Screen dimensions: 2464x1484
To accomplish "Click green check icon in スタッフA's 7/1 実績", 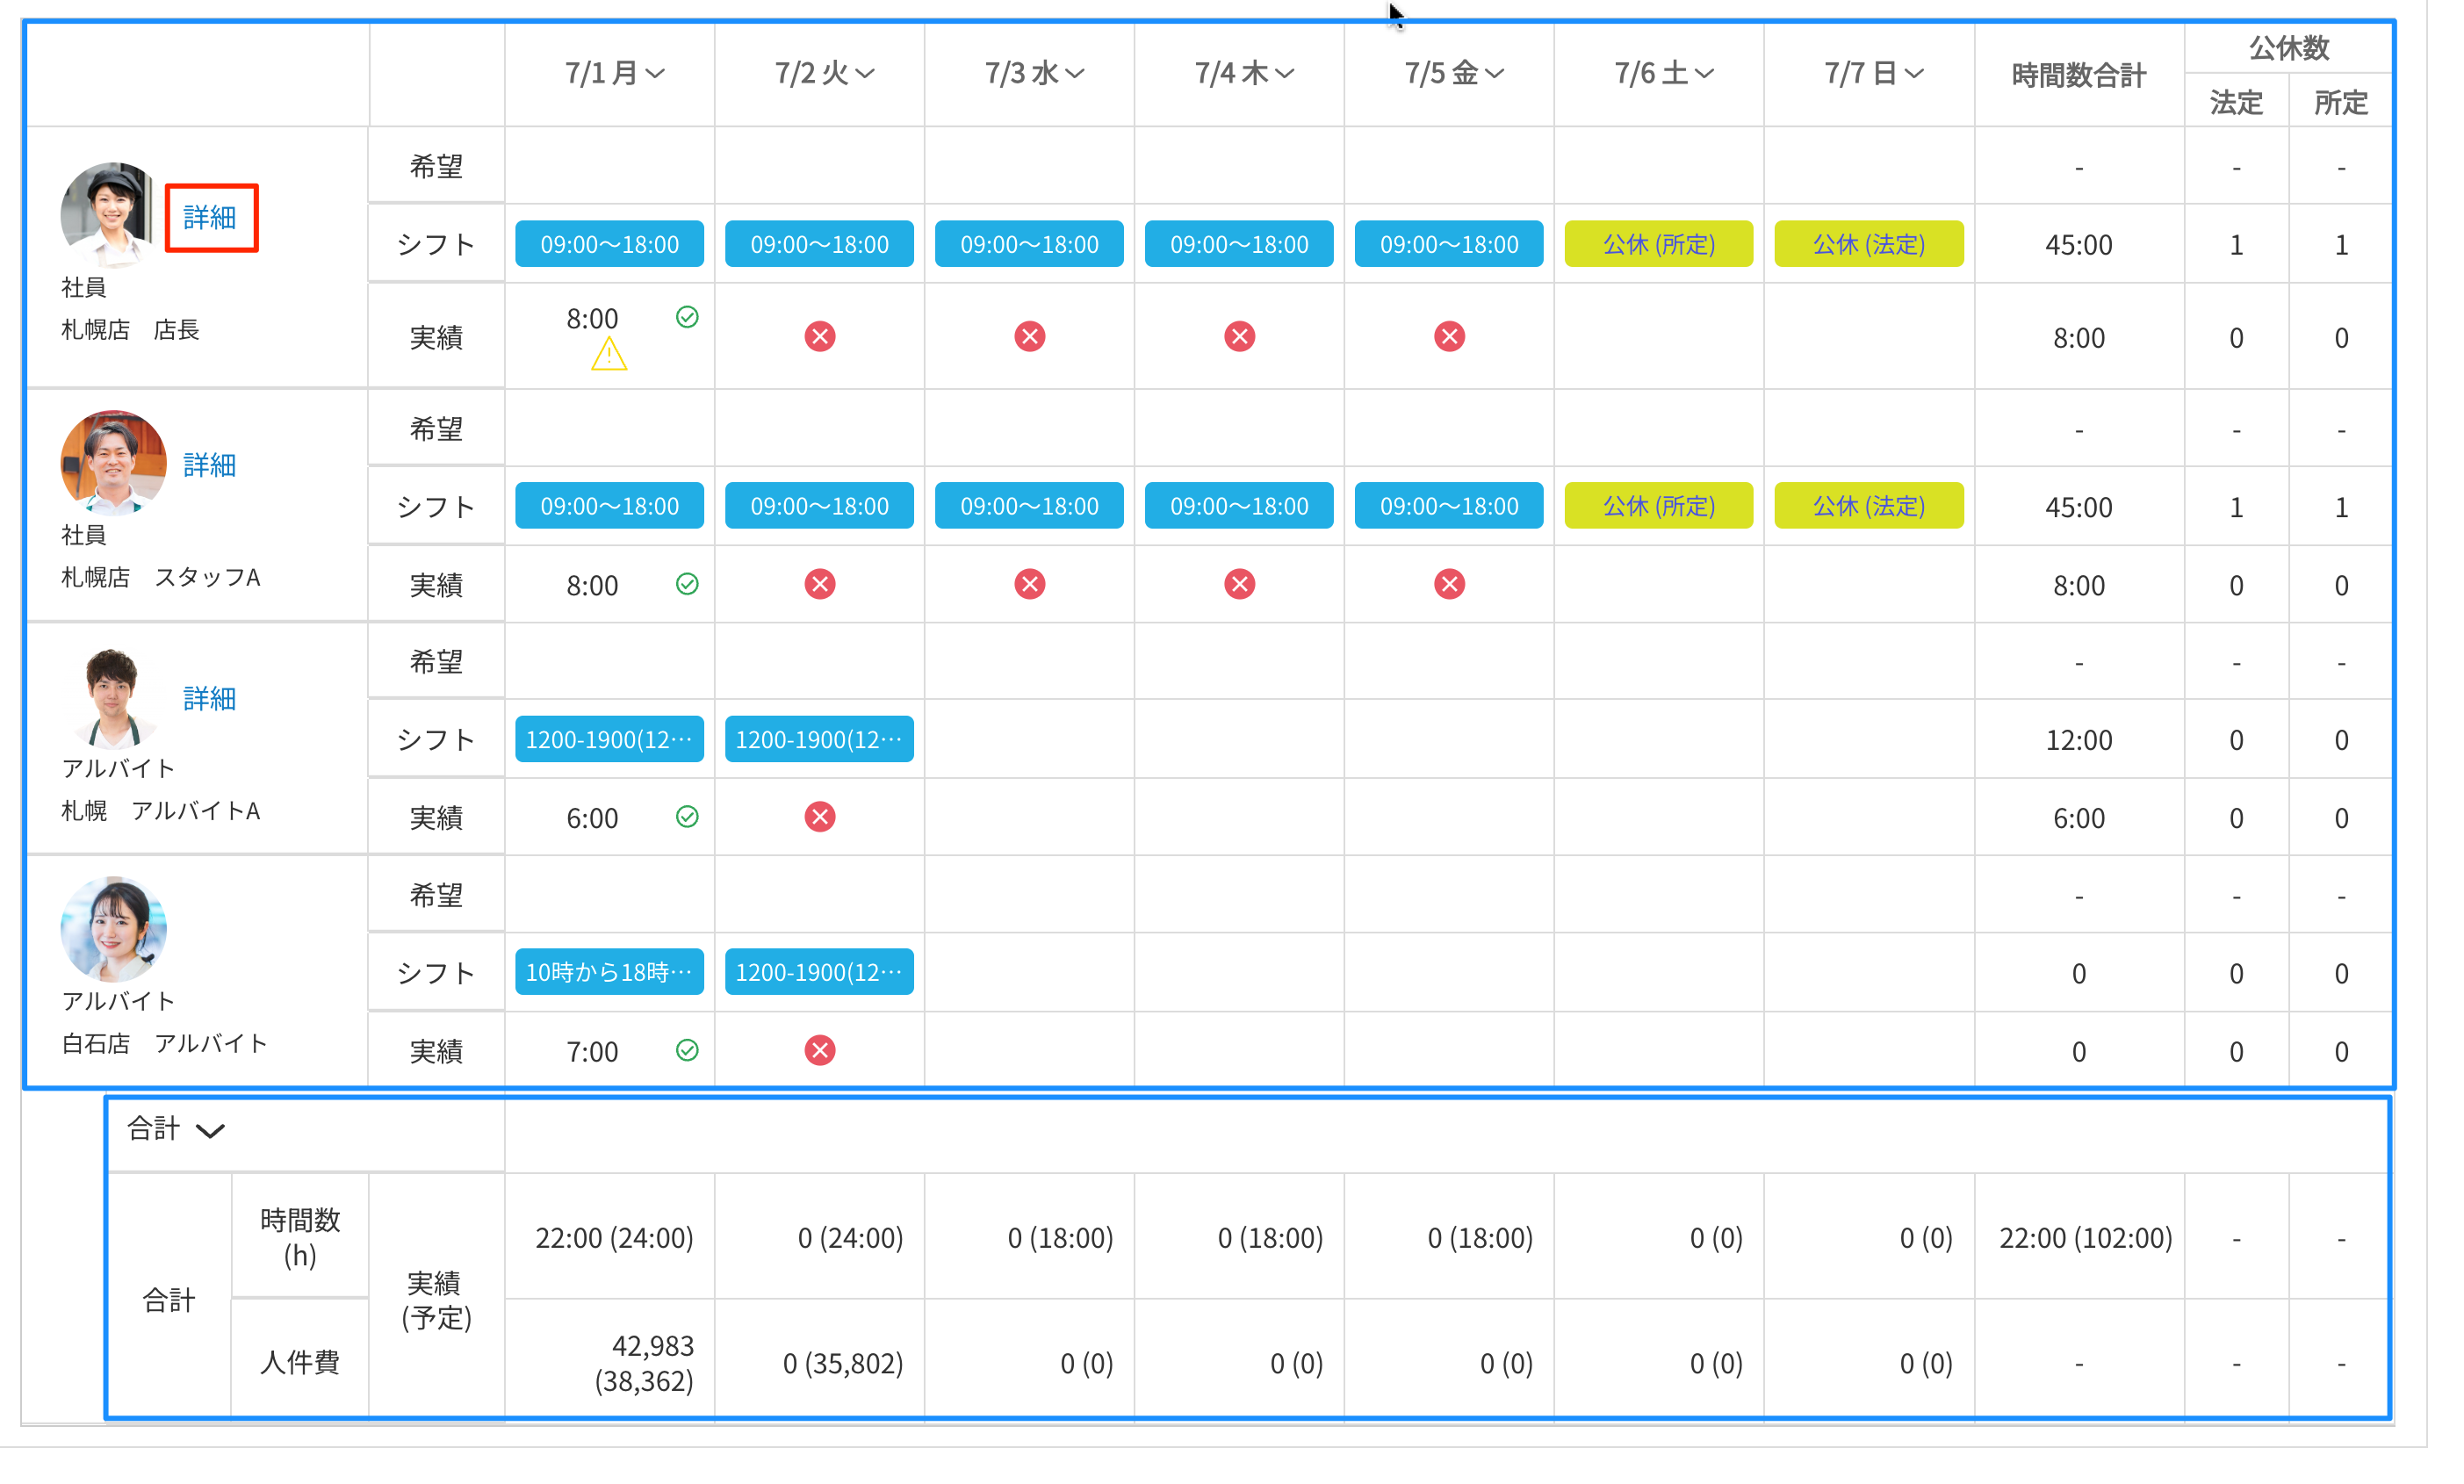I will 687,584.
